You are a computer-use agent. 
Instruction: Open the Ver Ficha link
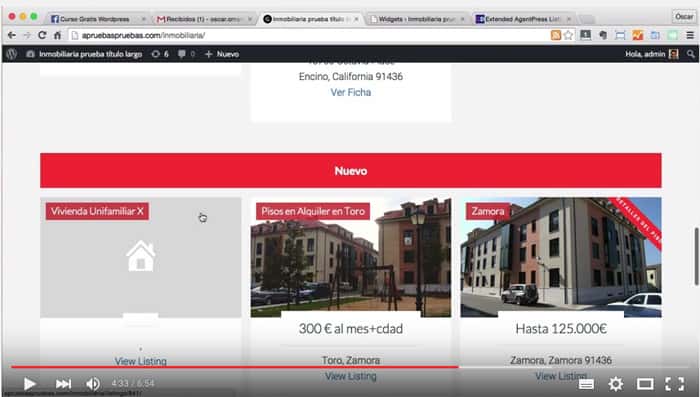[350, 92]
